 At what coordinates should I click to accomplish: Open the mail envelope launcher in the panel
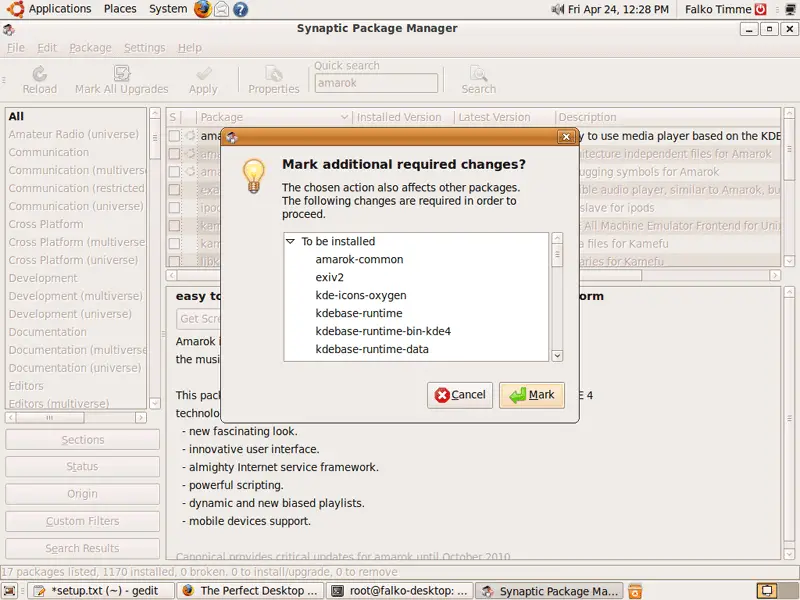tap(221, 9)
